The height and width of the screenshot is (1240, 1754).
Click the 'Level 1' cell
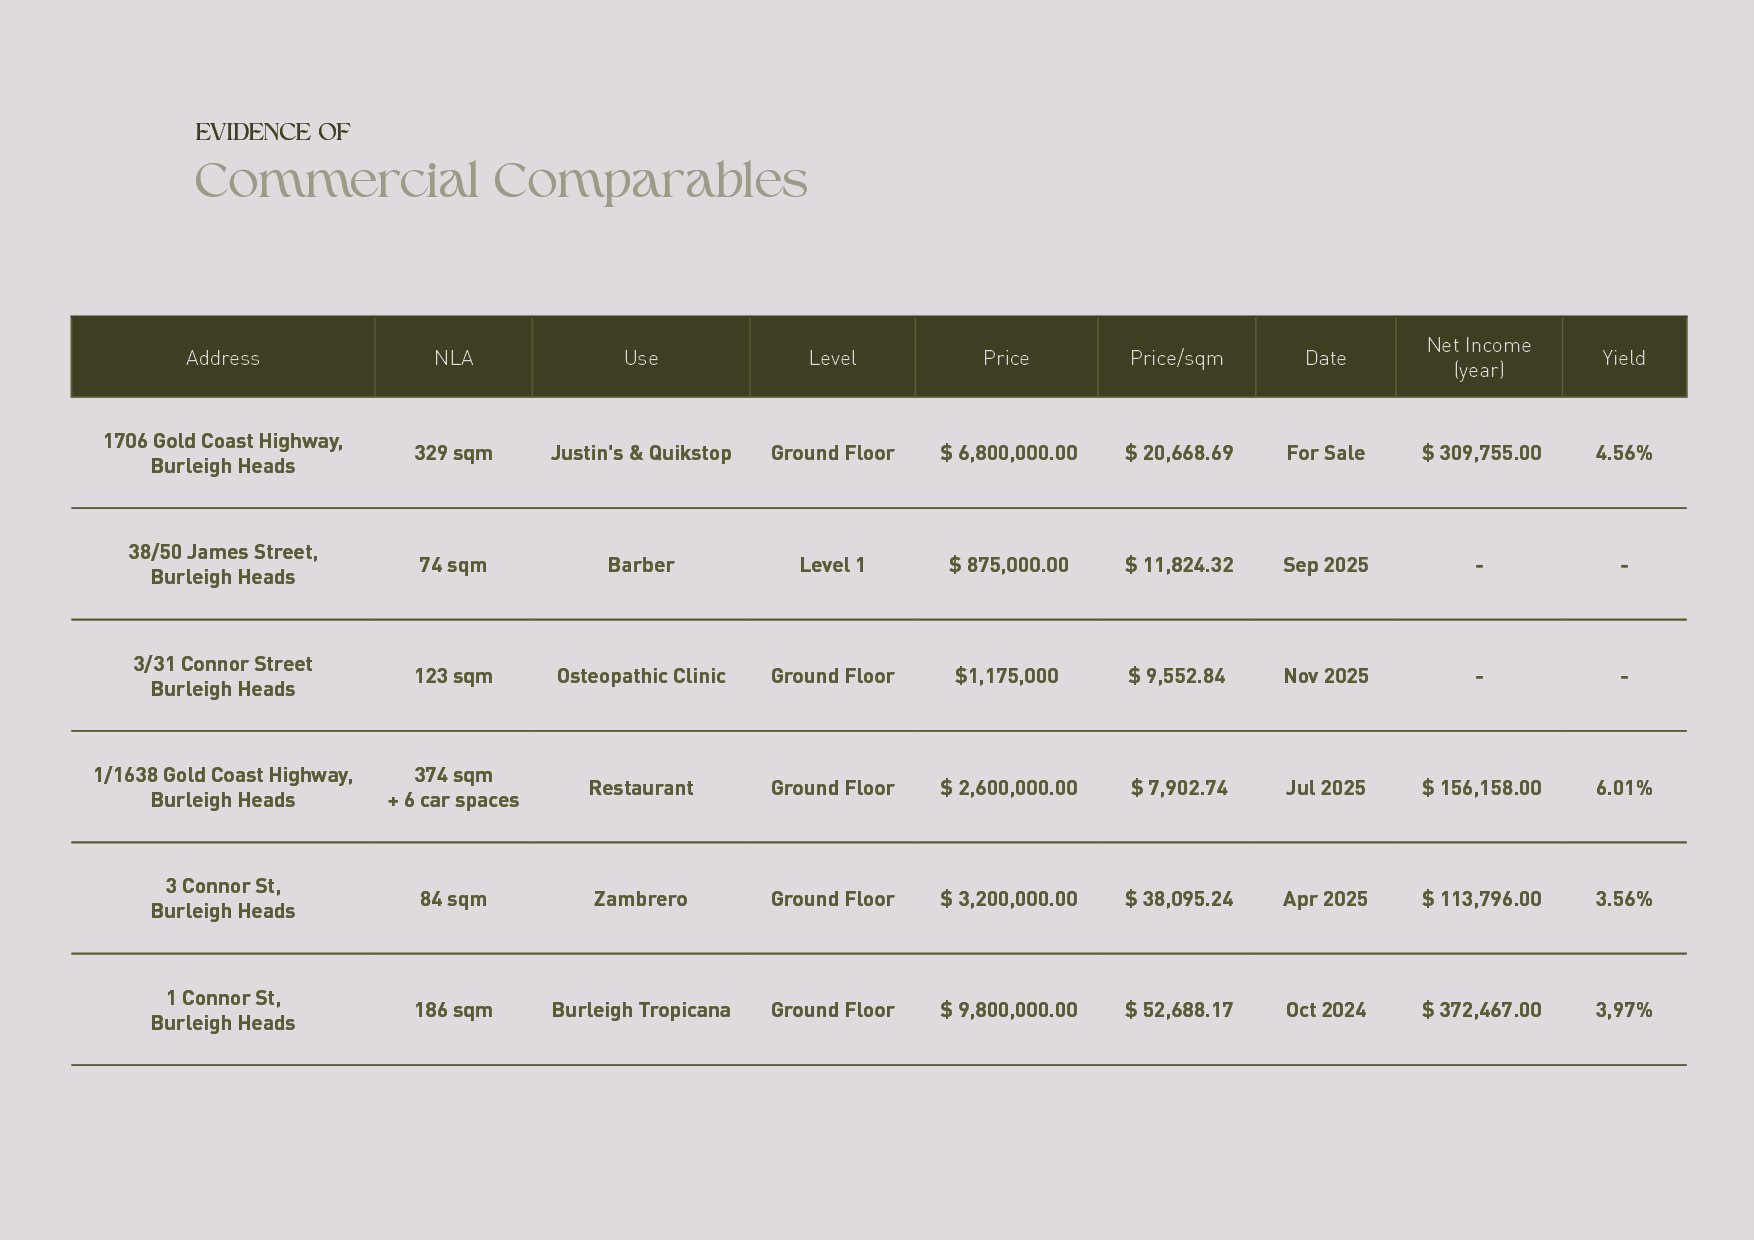click(x=832, y=565)
